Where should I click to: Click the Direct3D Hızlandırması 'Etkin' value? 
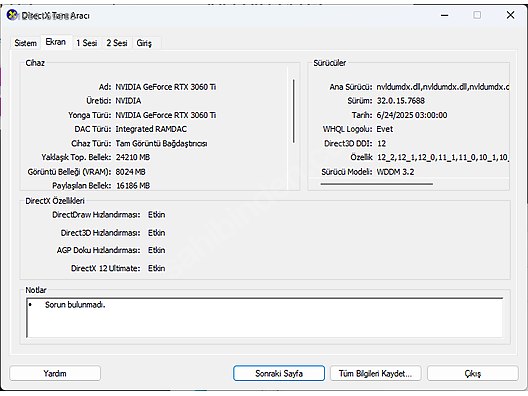click(x=157, y=233)
